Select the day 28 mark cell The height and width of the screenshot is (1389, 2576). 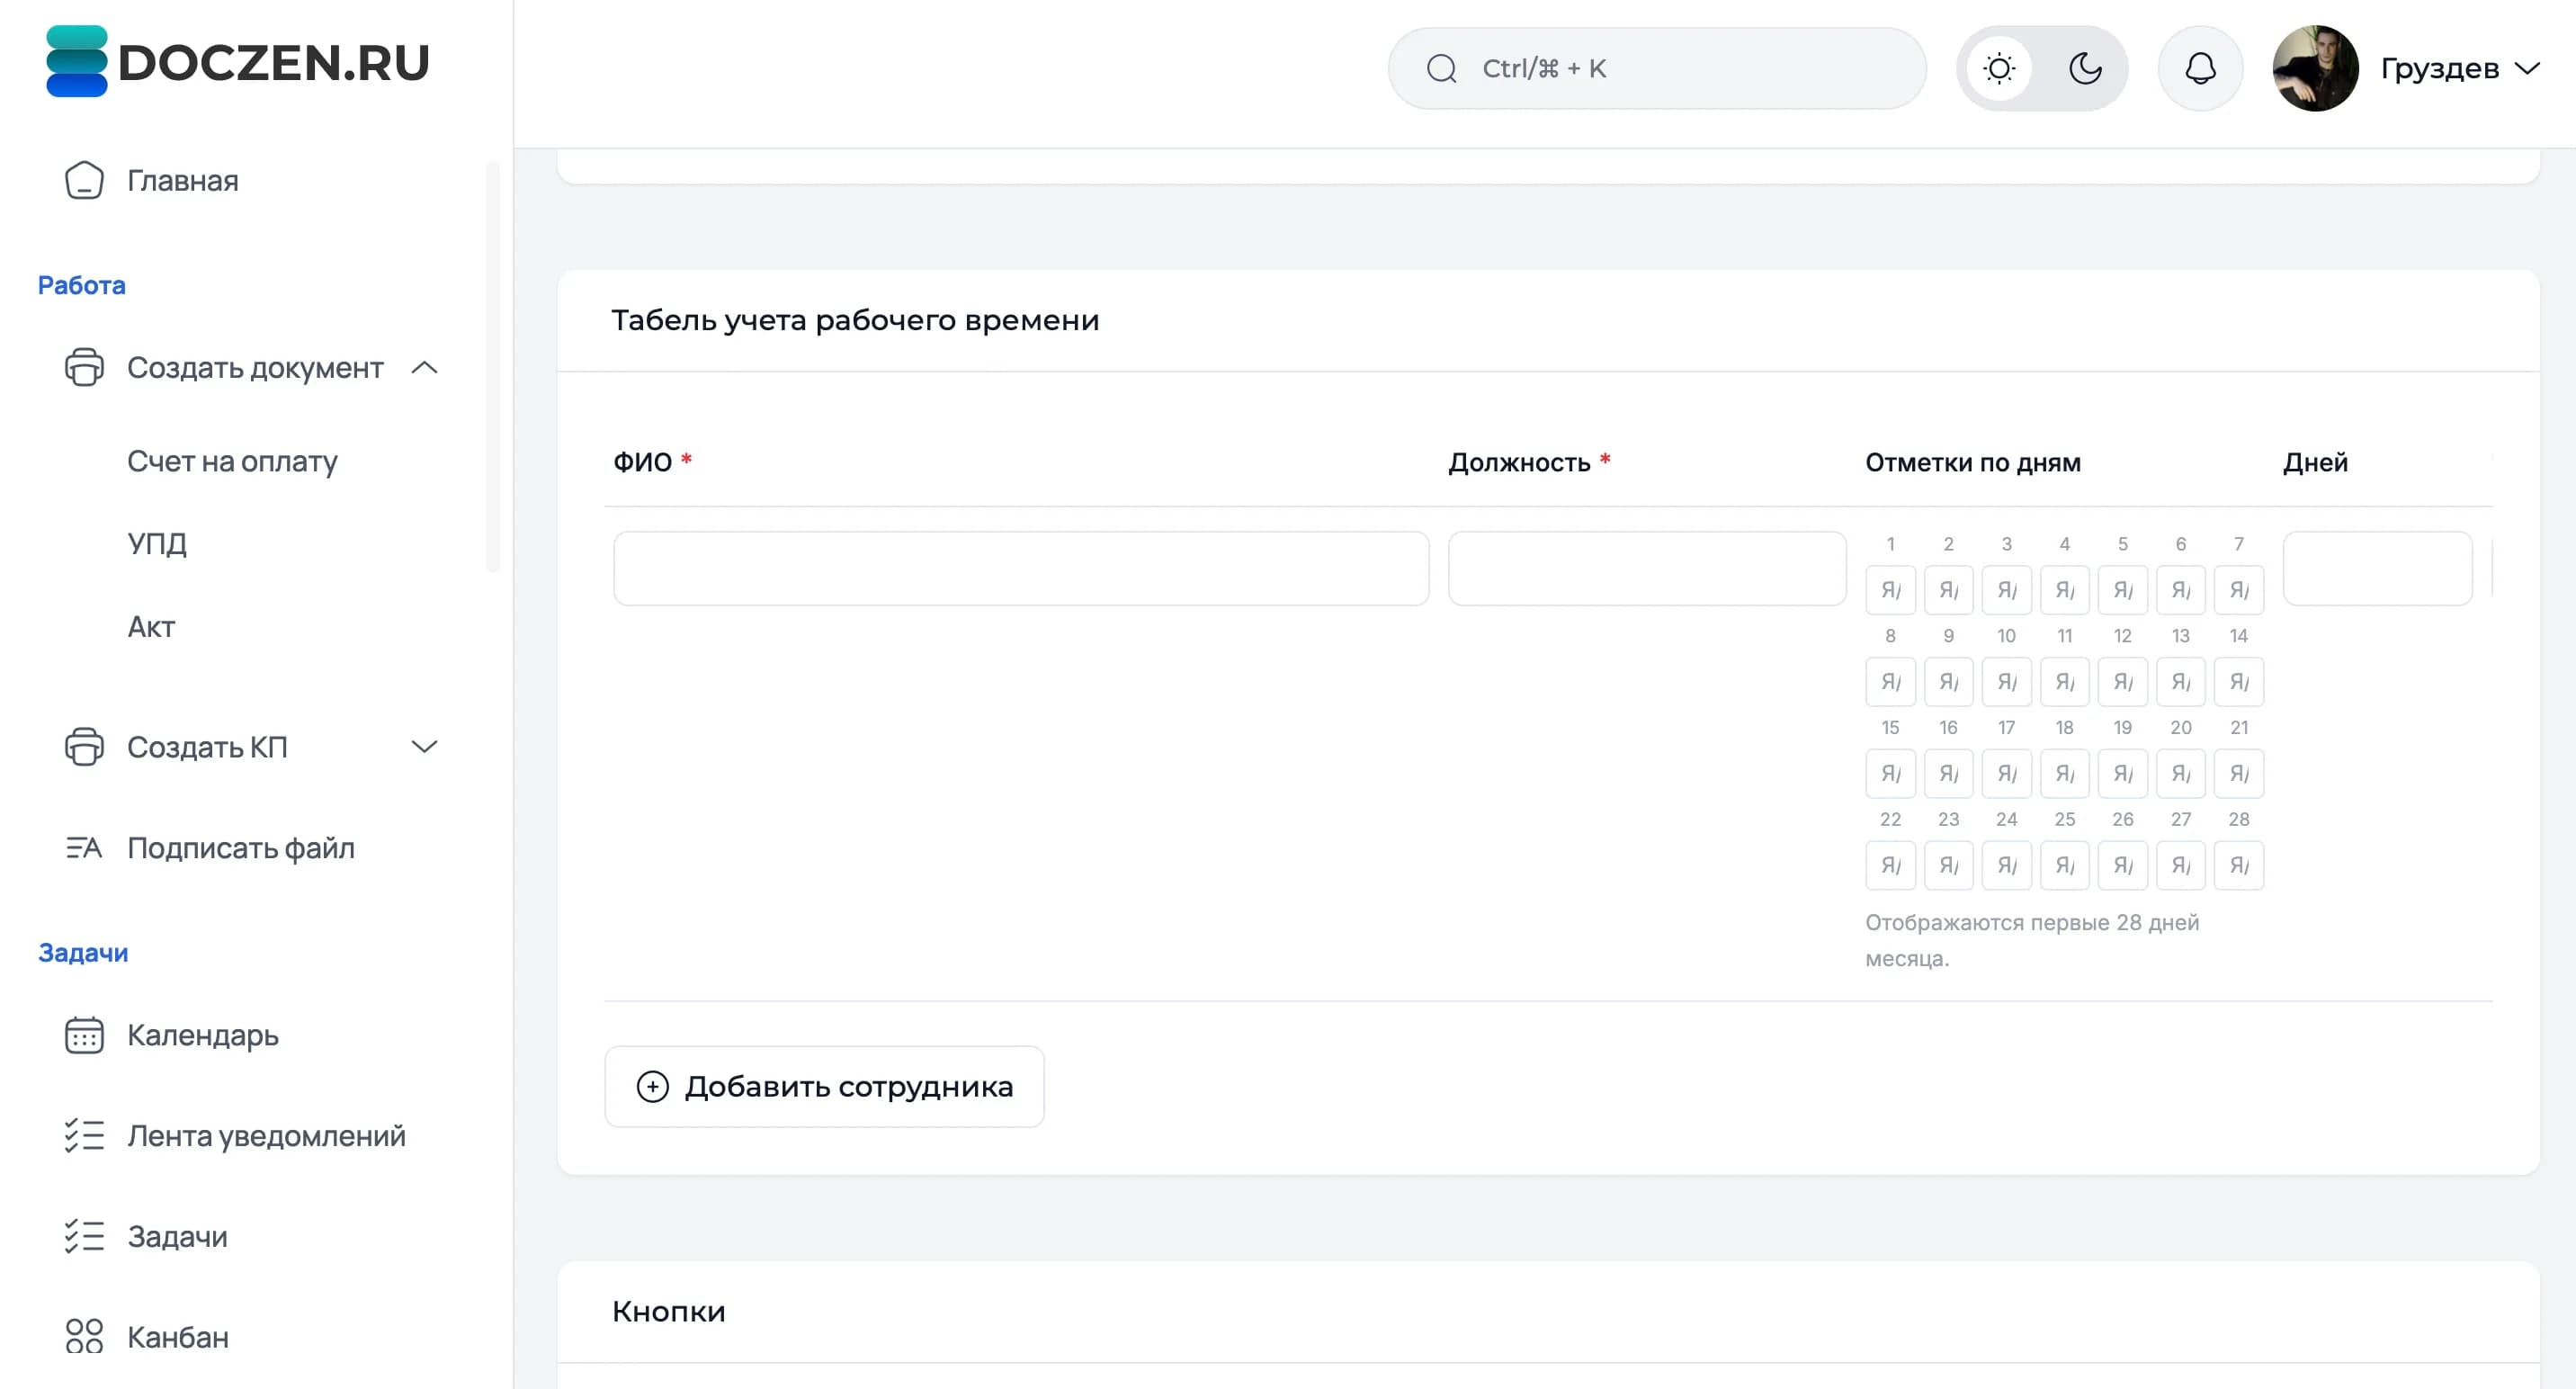[x=2238, y=866]
